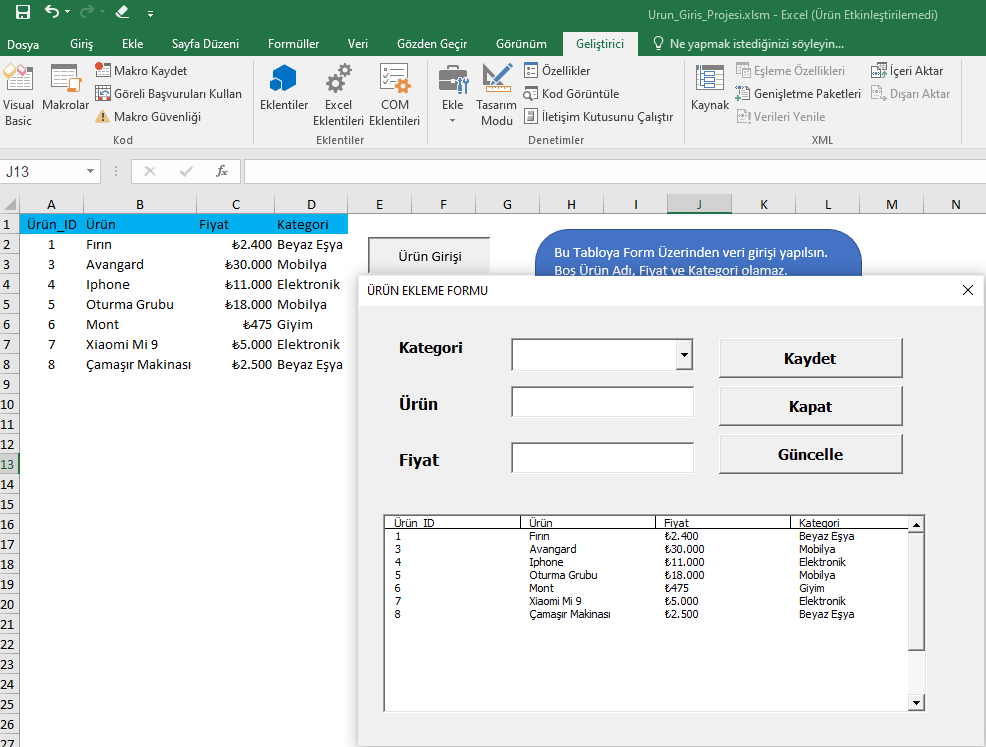The image size is (986, 747).
Task: Open the Kategori combo box dropdown
Action: [x=684, y=355]
